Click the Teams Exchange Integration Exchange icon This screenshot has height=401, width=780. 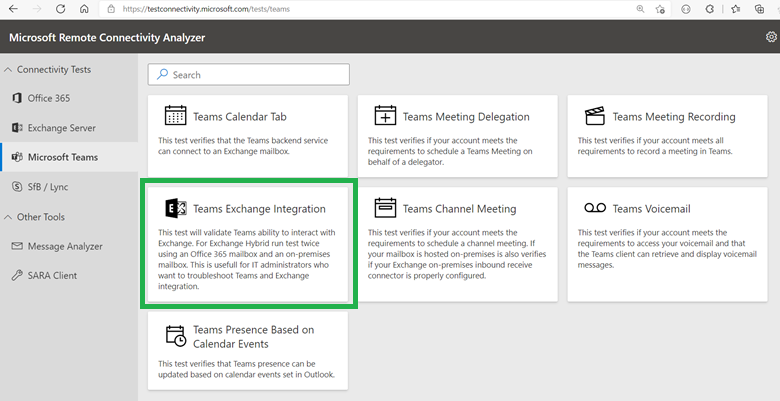(x=175, y=208)
